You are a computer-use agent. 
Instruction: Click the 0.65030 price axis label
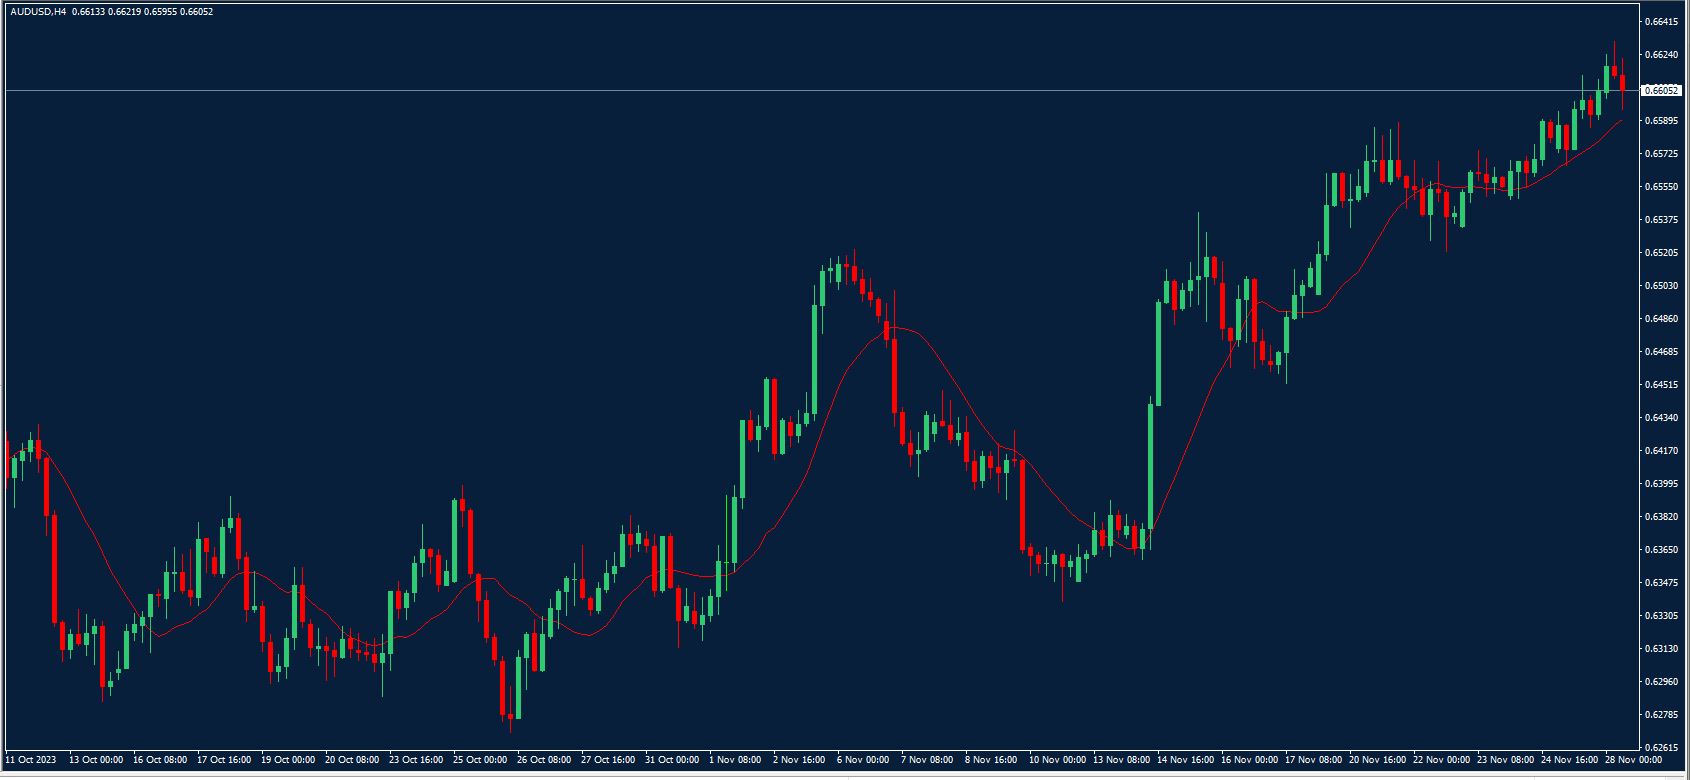coord(1660,286)
